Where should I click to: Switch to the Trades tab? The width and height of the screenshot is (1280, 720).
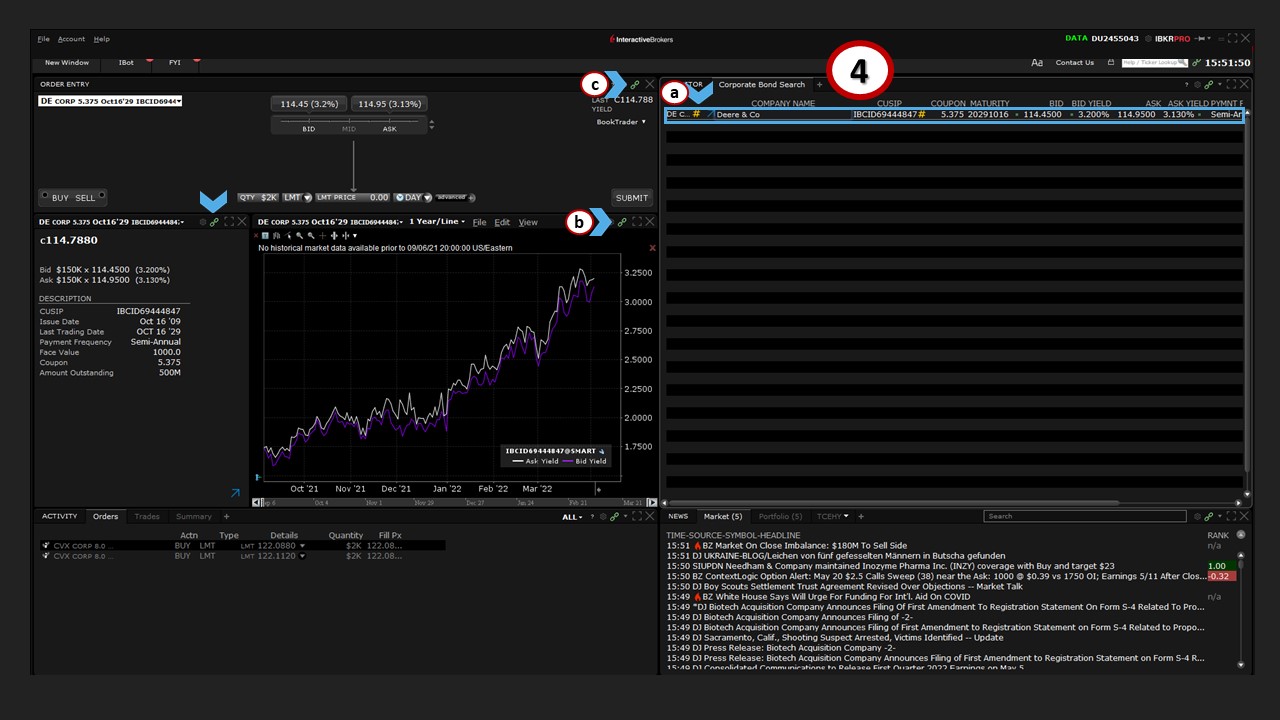click(x=147, y=517)
